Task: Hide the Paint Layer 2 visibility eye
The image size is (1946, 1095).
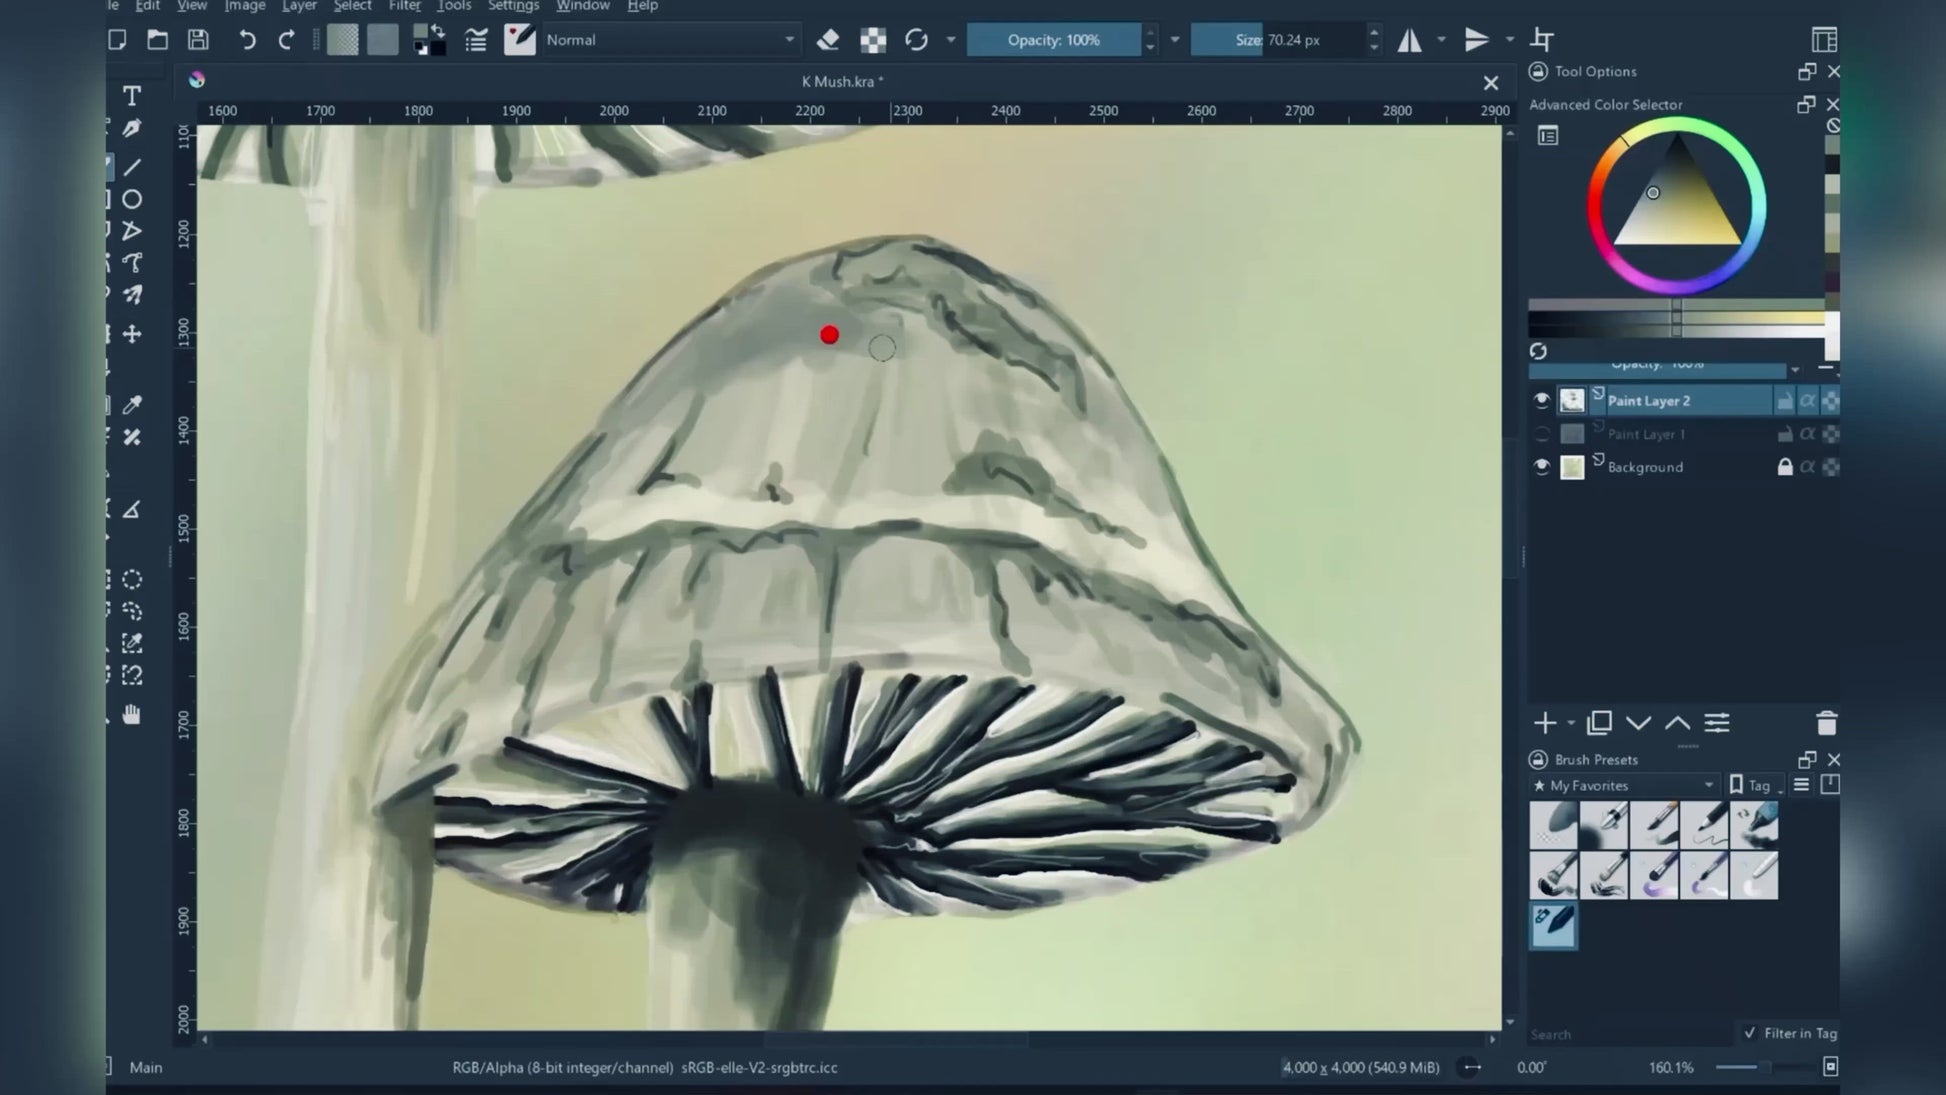Action: (x=1541, y=401)
